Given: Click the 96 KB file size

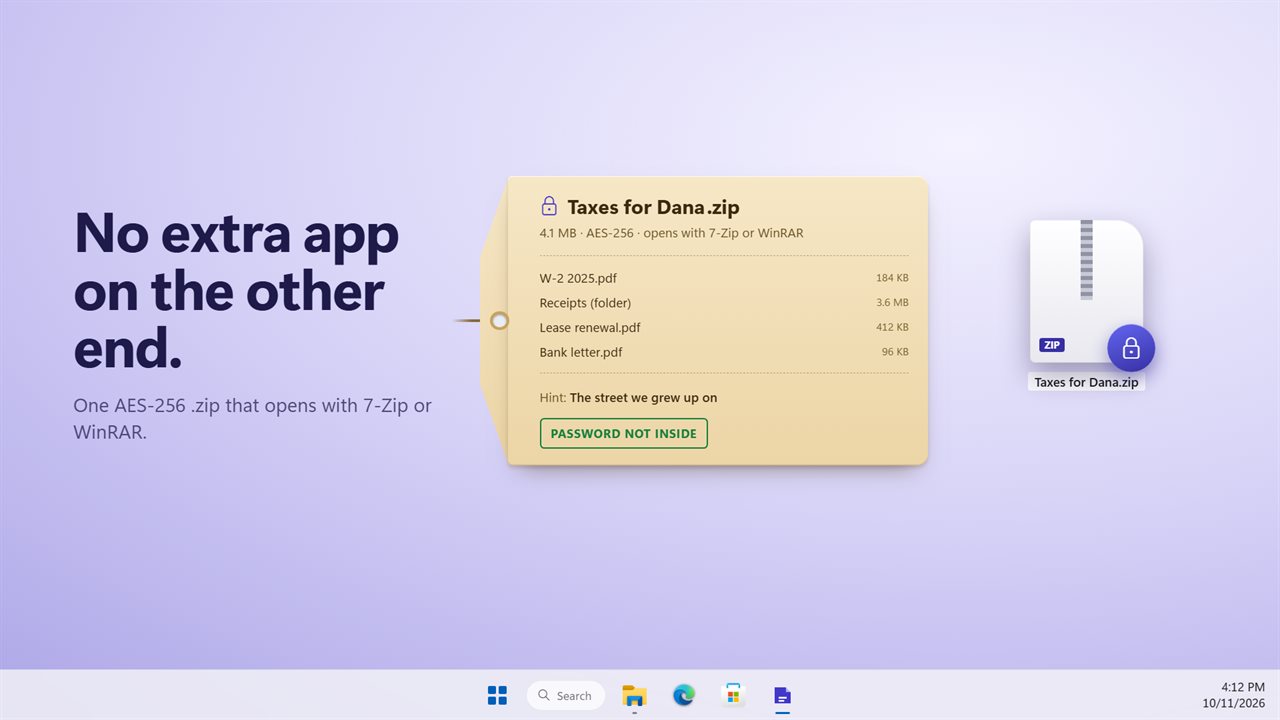Looking at the screenshot, I should click(x=895, y=352).
